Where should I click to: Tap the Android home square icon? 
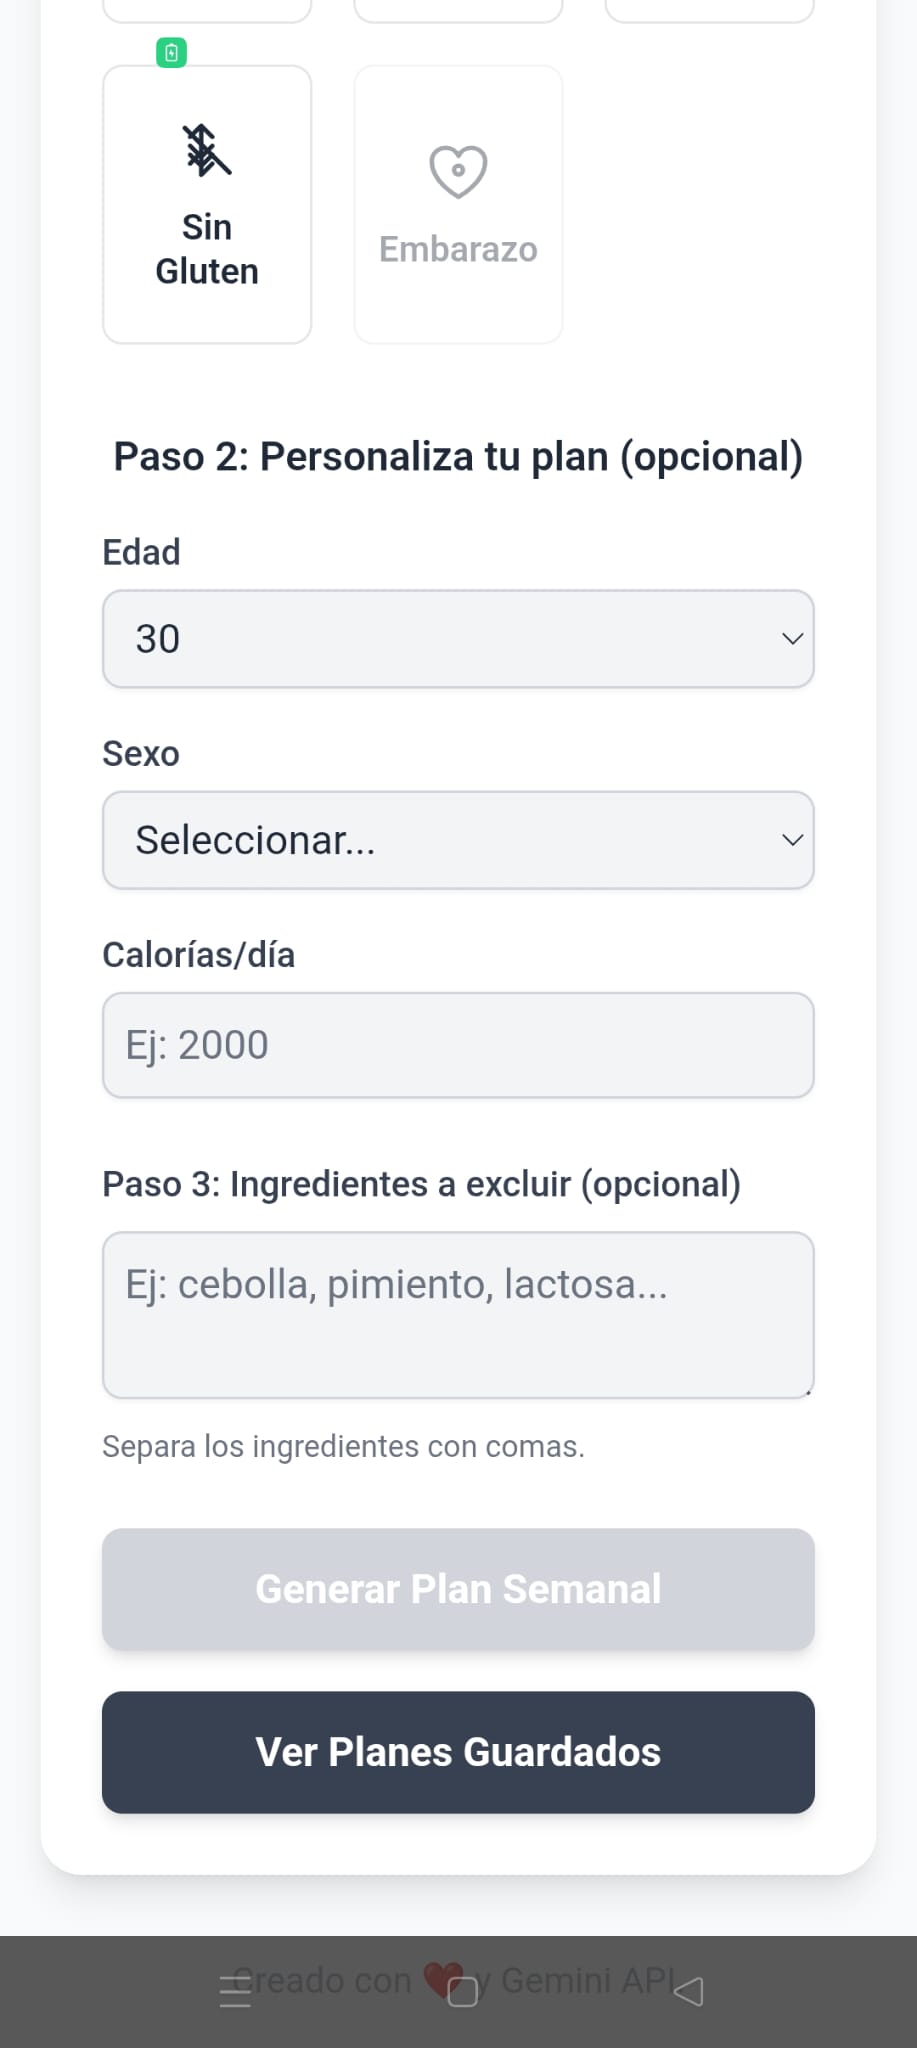[x=463, y=1992]
